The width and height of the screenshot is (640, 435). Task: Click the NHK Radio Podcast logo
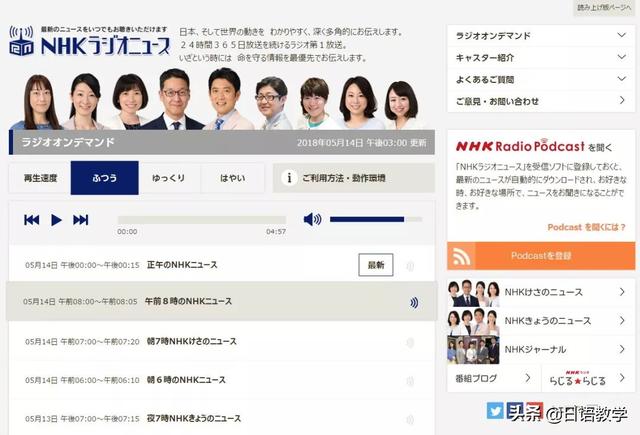[520, 146]
